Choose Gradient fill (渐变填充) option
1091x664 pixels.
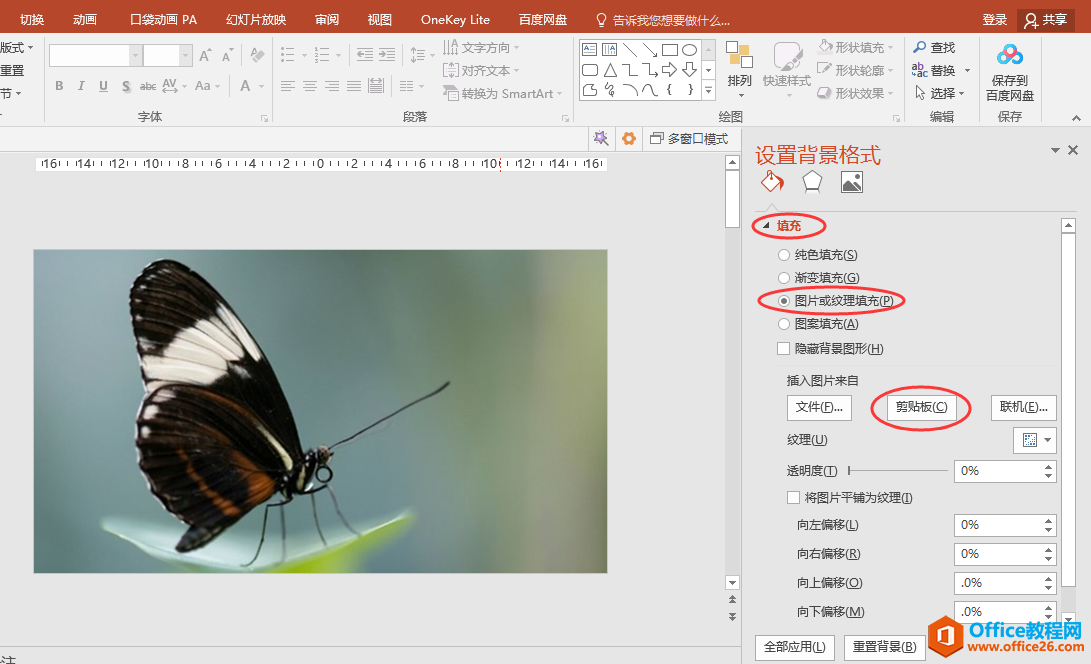point(784,278)
